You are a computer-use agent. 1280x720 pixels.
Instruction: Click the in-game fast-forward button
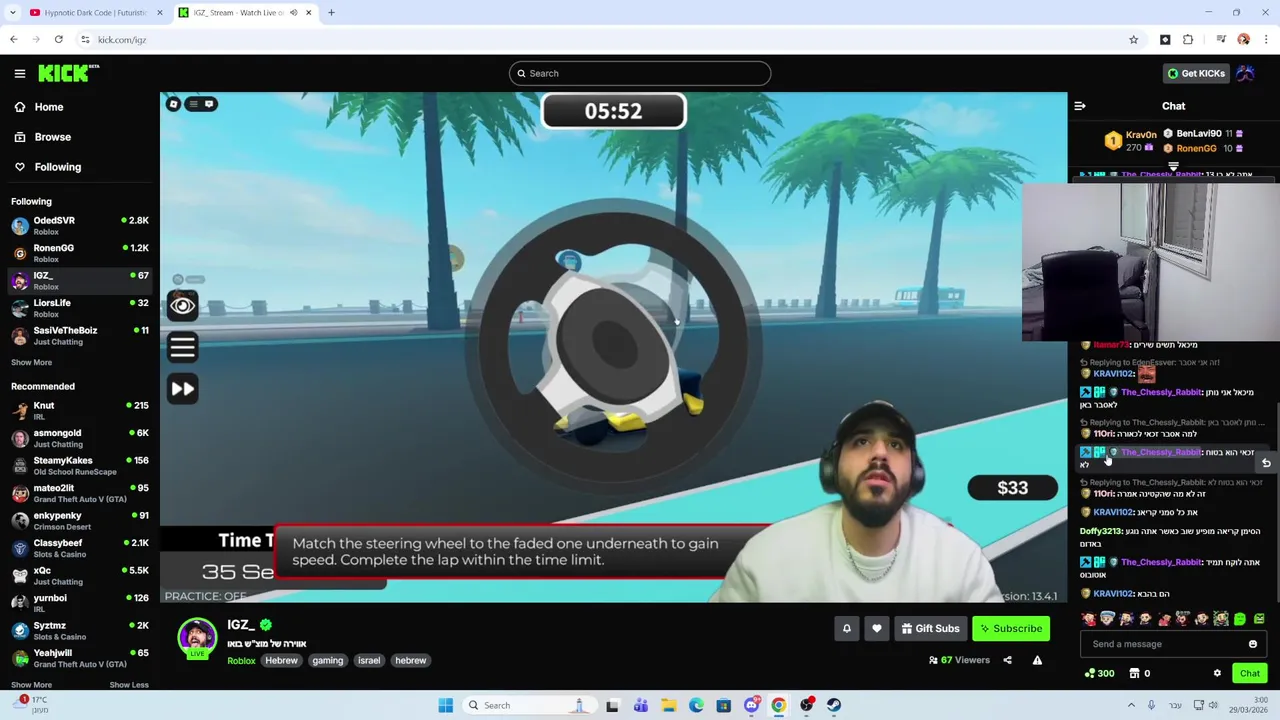(x=182, y=389)
